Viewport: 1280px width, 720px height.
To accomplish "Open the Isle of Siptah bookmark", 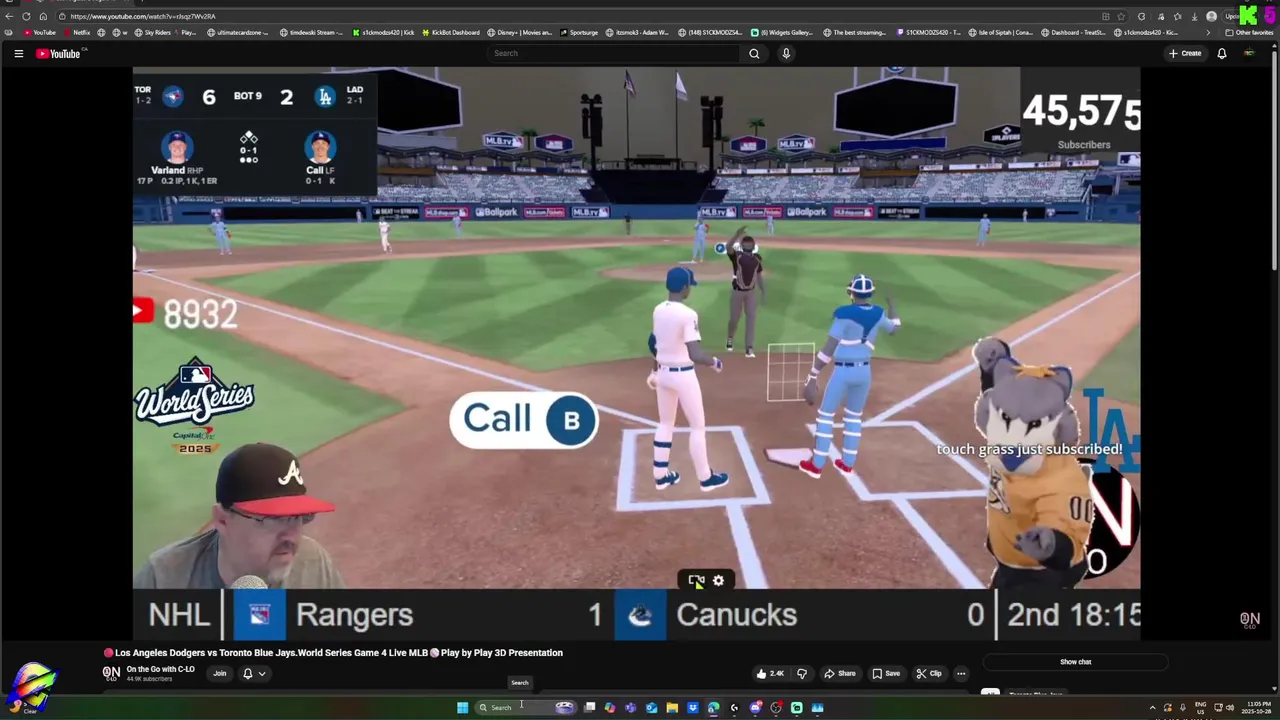I will click(x=1001, y=32).
